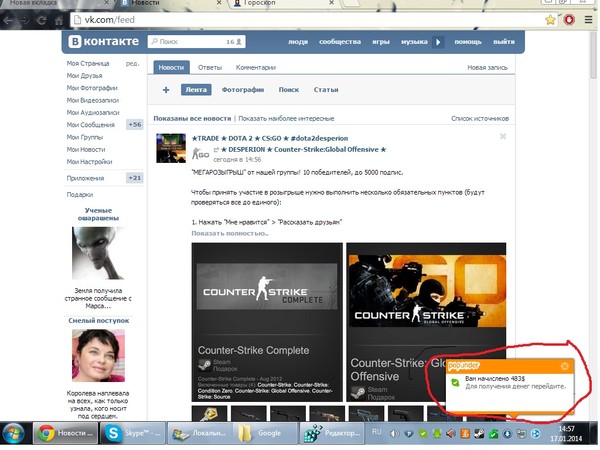The width and height of the screenshot is (600, 450).
Task: Click Показать наиболее интересные
Action: pos(286,119)
